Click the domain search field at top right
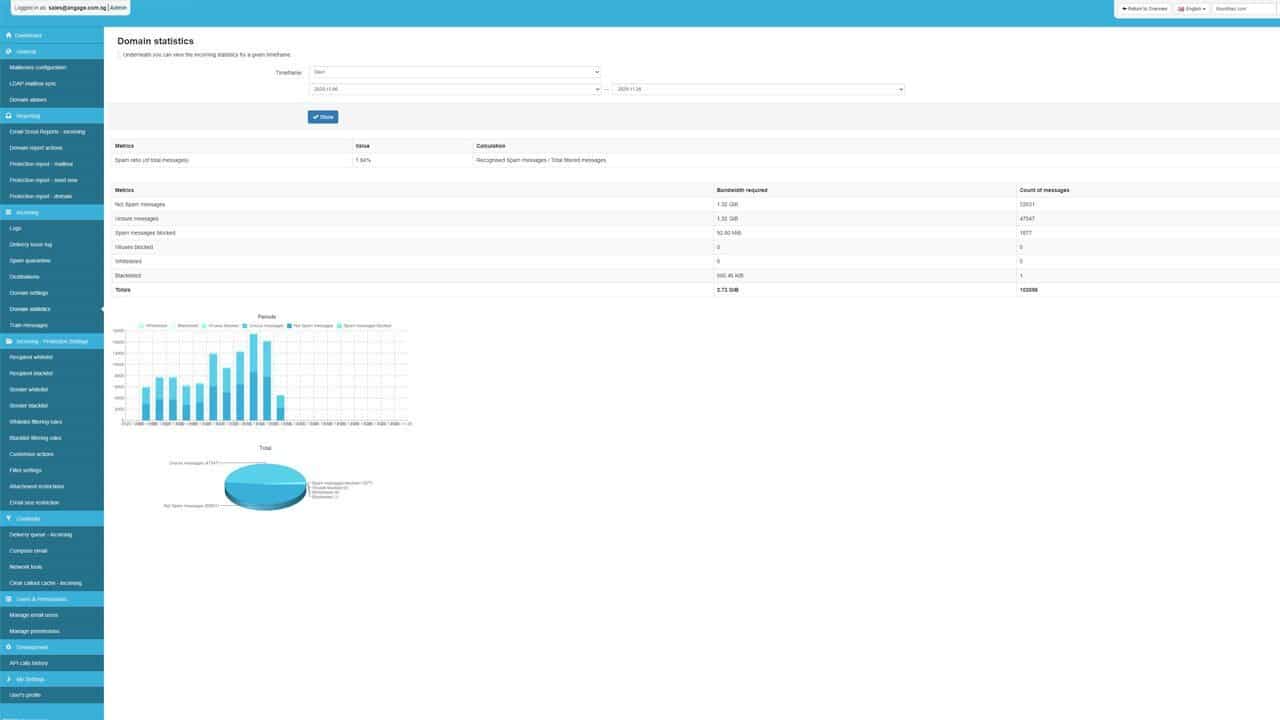1280x720 pixels. coord(1244,9)
